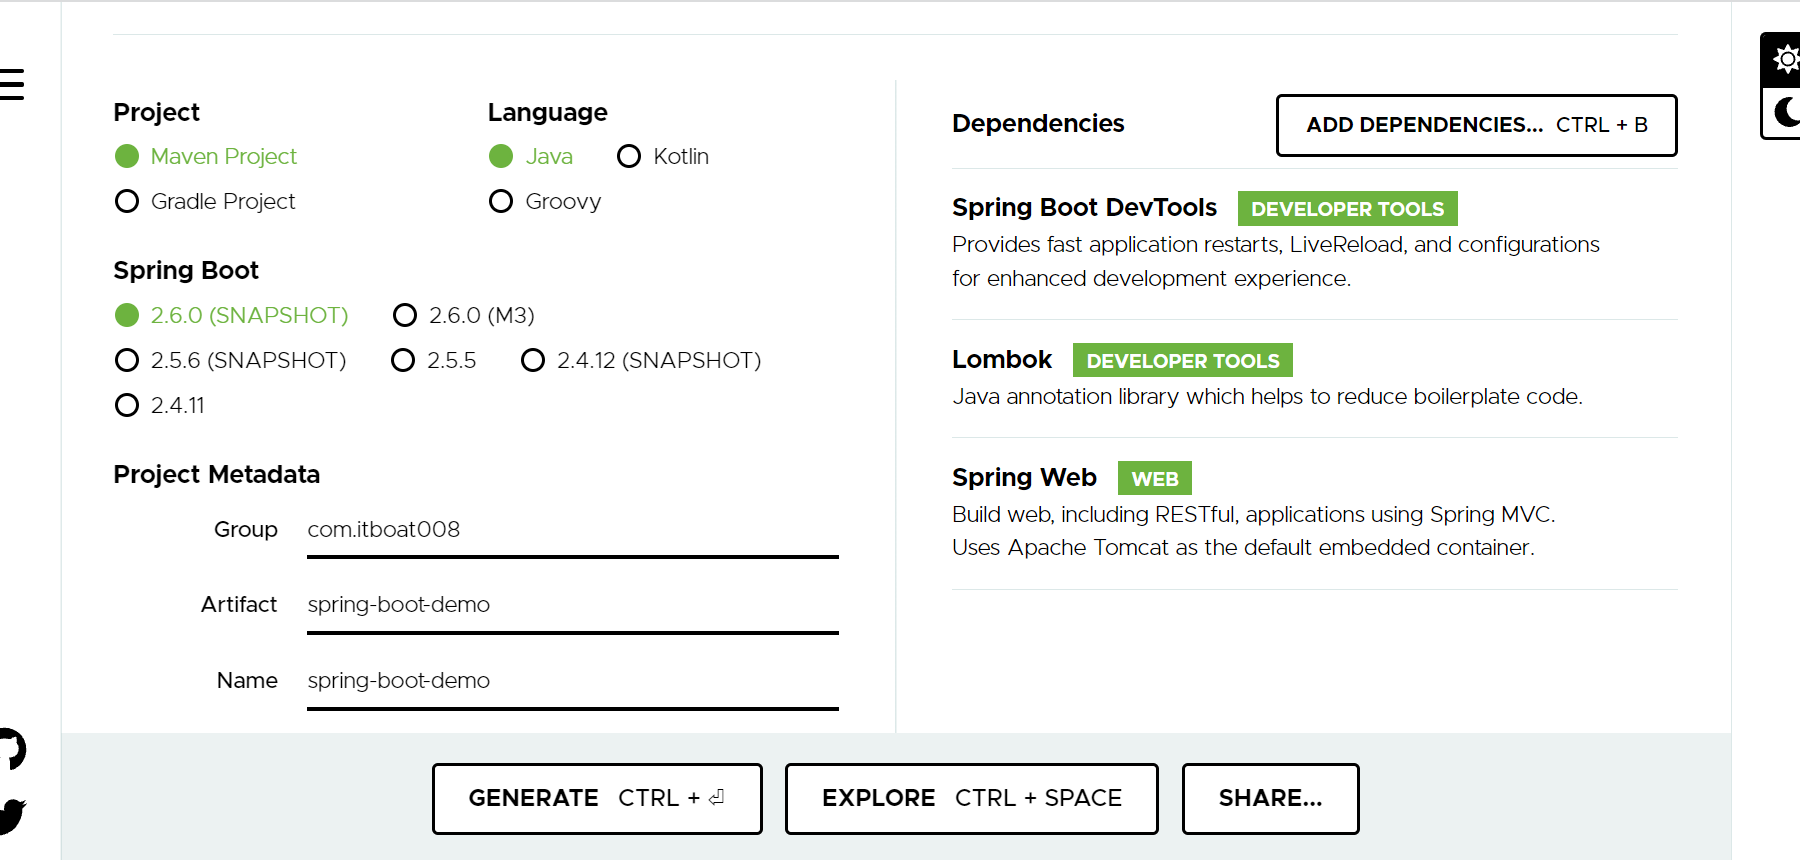Image resolution: width=1800 pixels, height=860 pixels.
Task: Focus the Group input field
Action: 572,530
